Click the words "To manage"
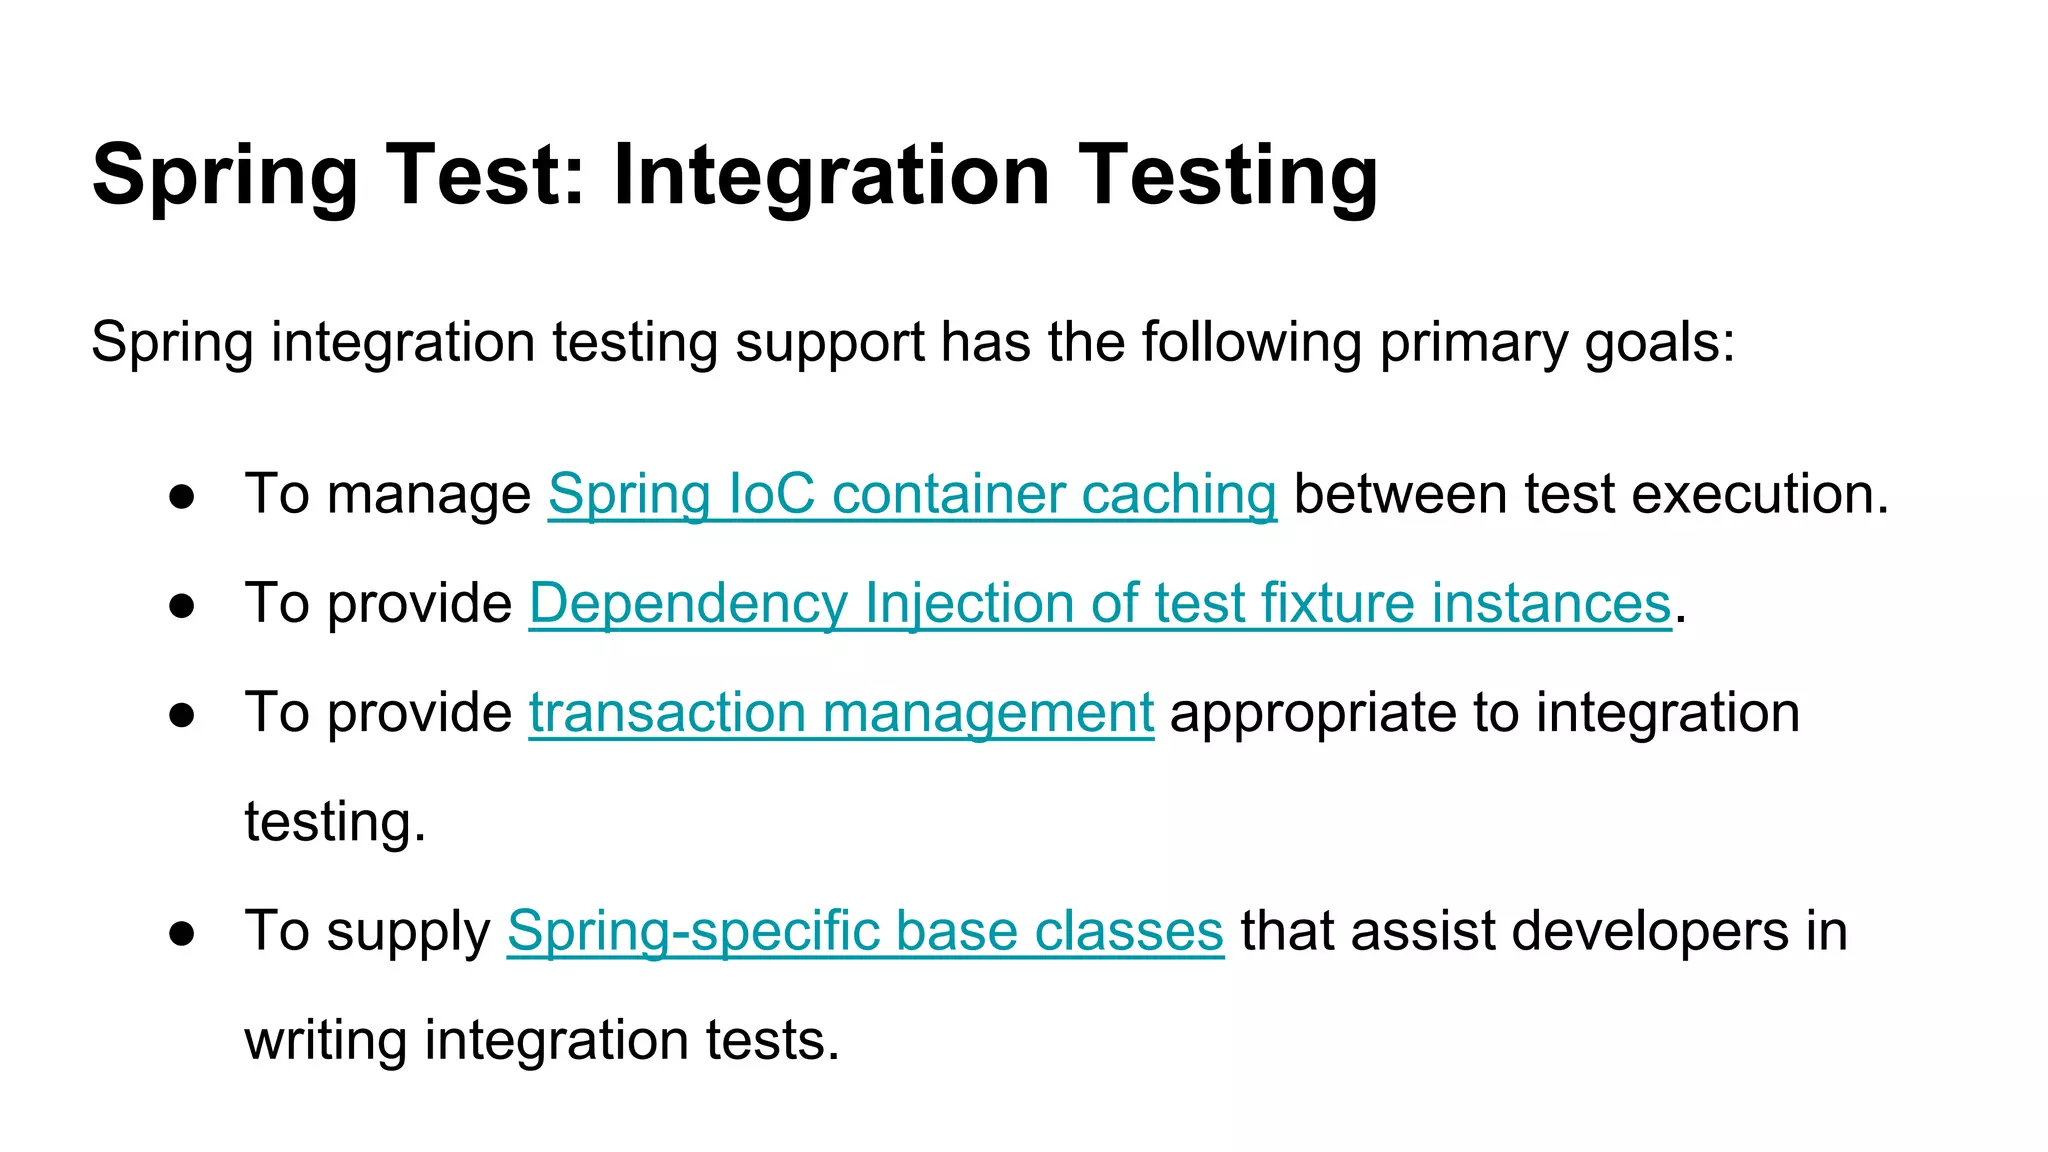This screenshot has height=1152, width=2048. tap(388, 494)
